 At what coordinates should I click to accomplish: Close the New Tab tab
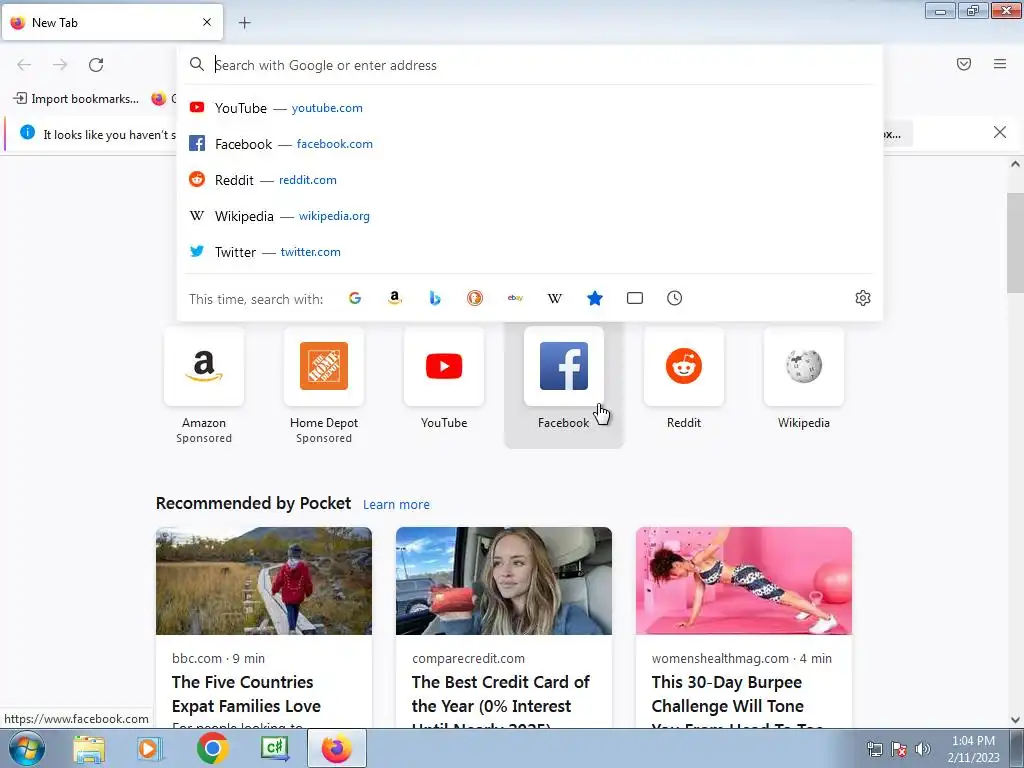(x=207, y=22)
